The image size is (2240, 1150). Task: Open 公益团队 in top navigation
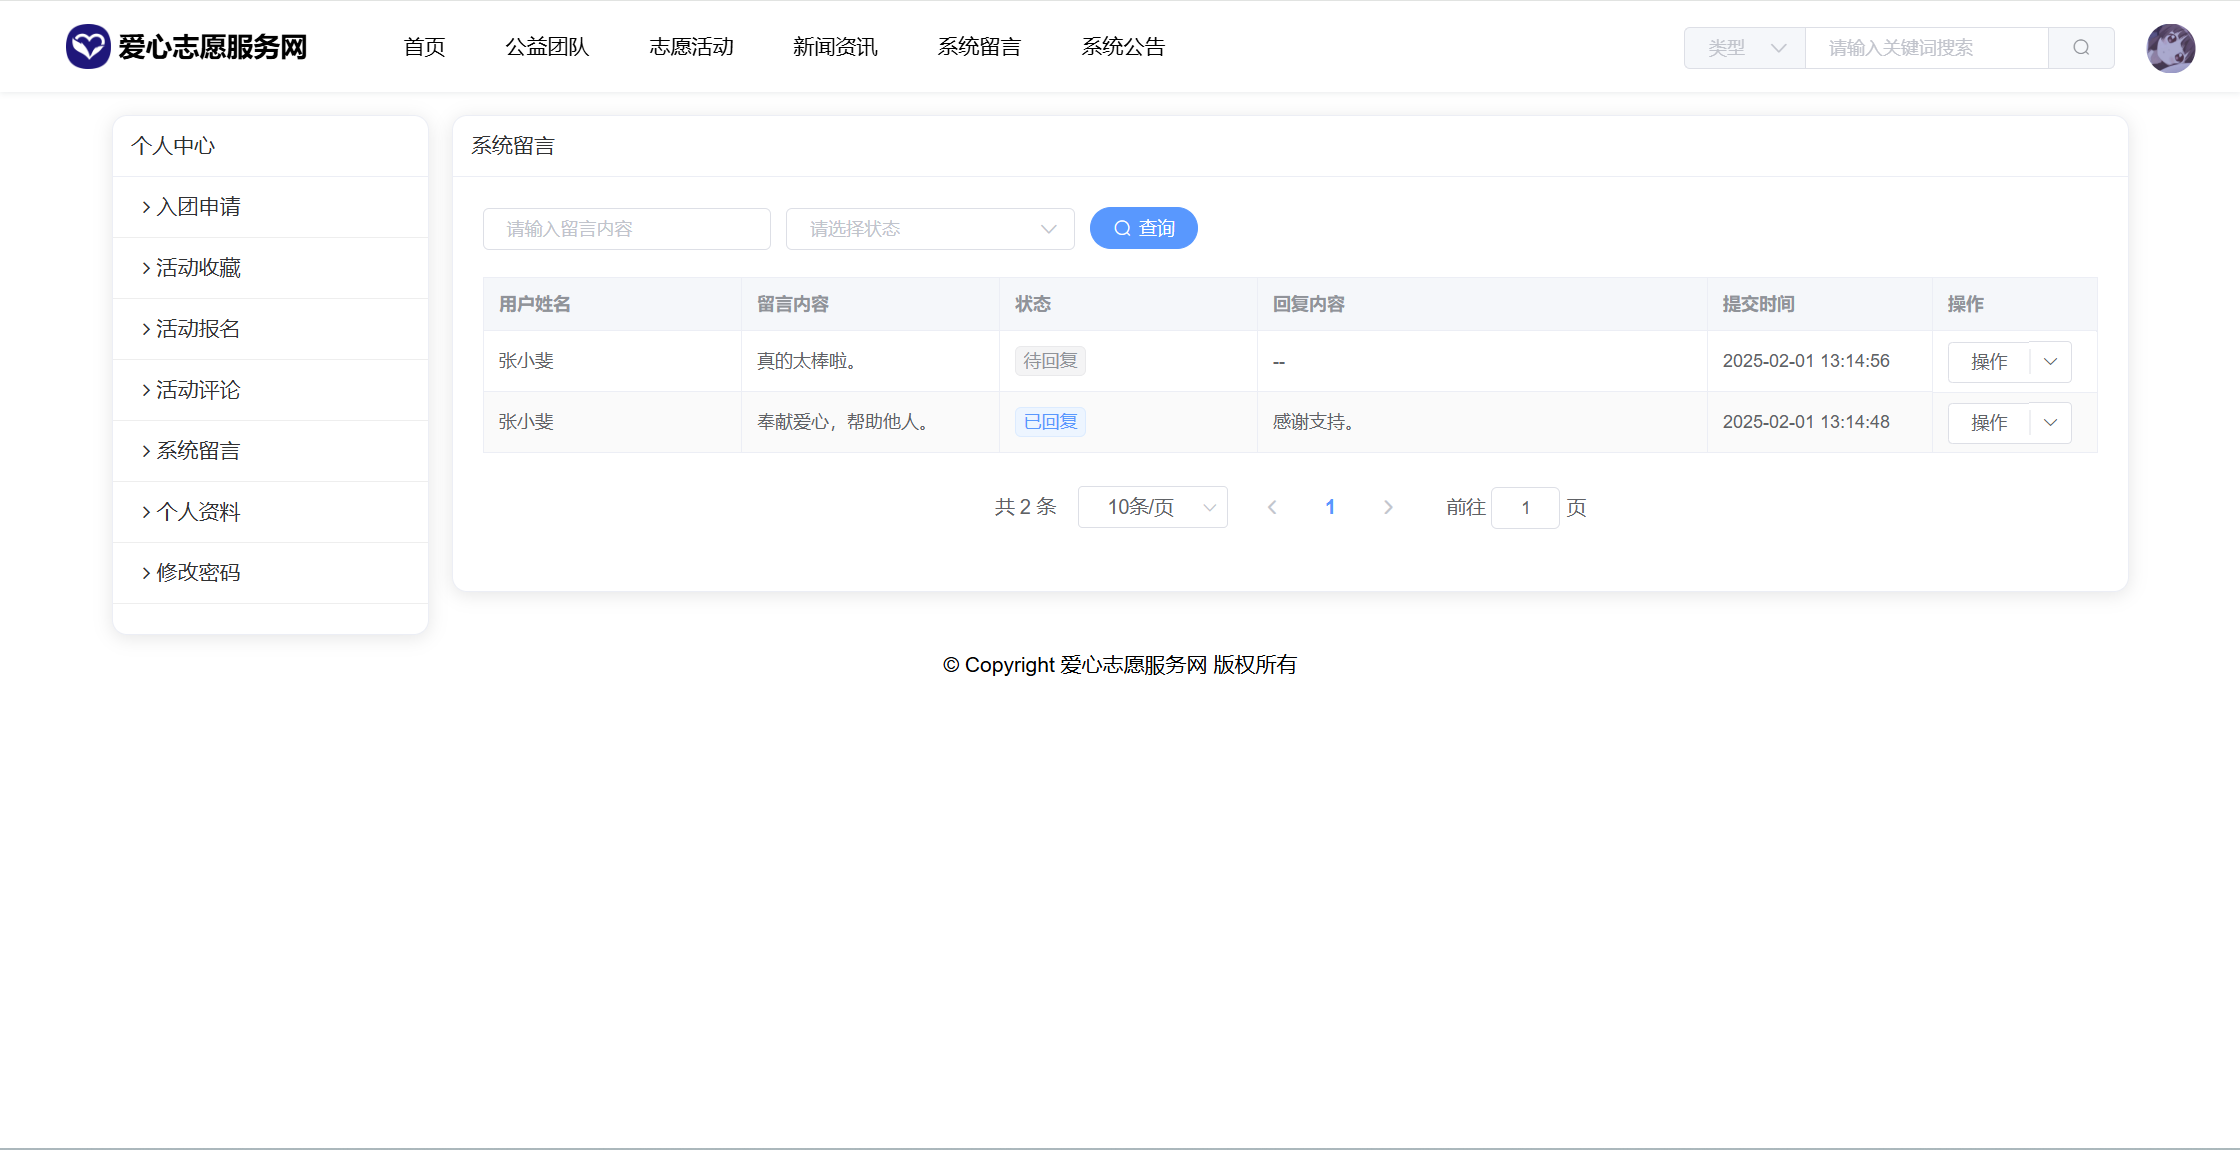tap(547, 47)
